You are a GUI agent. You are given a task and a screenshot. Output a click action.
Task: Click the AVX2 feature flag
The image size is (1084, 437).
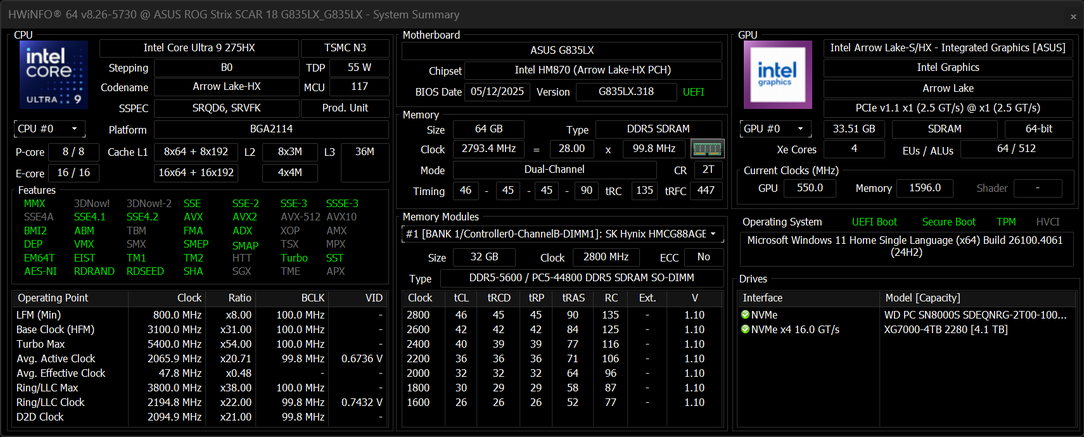click(x=245, y=217)
